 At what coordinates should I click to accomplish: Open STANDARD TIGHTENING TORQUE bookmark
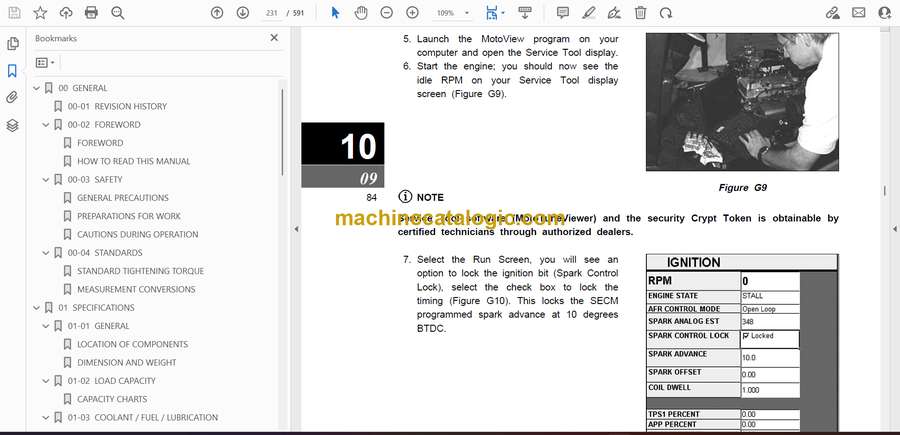coord(141,271)
